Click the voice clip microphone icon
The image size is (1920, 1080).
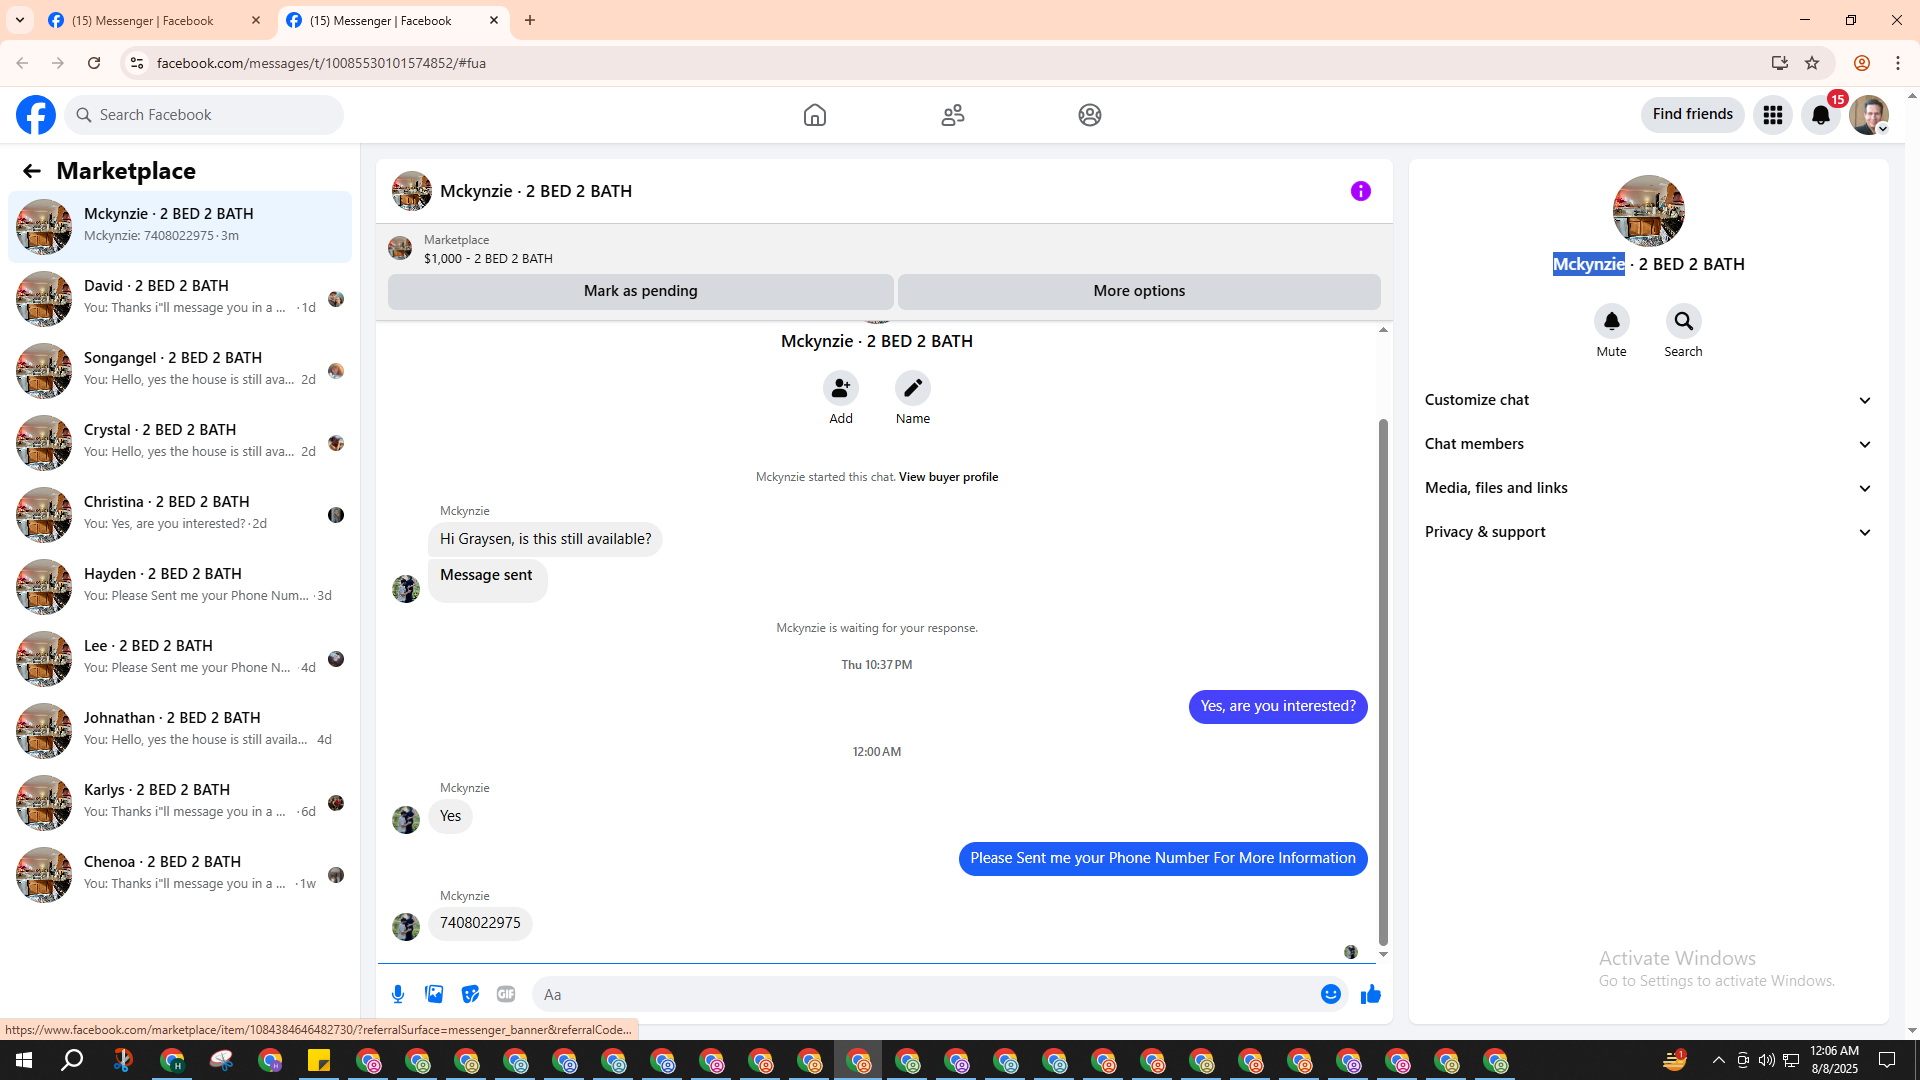tap(398, 994)
